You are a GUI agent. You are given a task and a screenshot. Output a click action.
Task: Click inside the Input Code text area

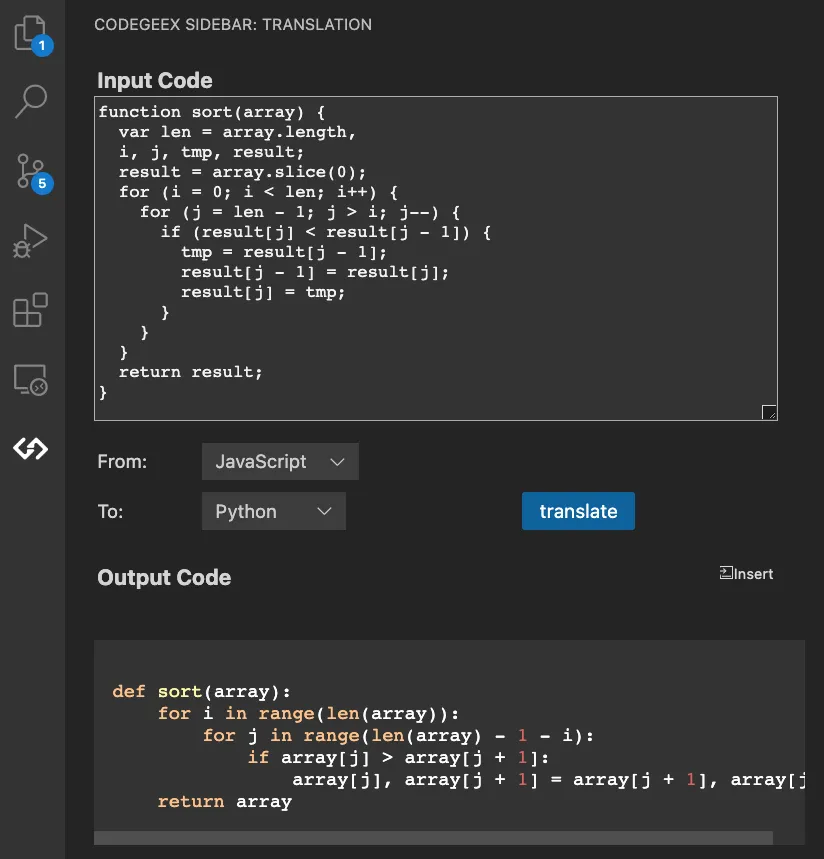436,259
